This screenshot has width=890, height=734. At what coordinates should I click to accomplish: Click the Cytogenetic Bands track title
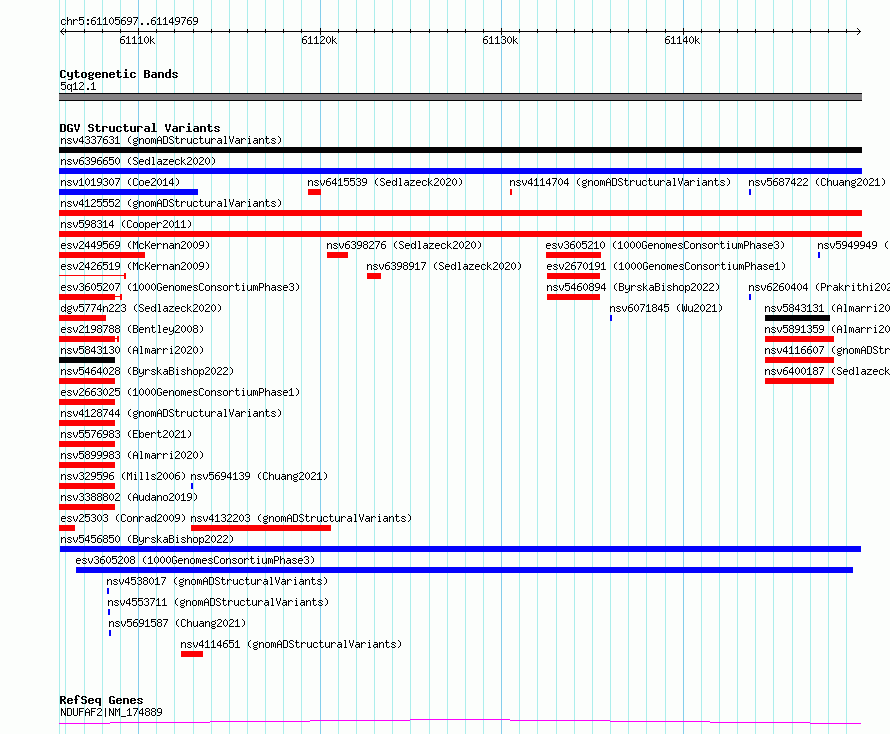point(119,74)
